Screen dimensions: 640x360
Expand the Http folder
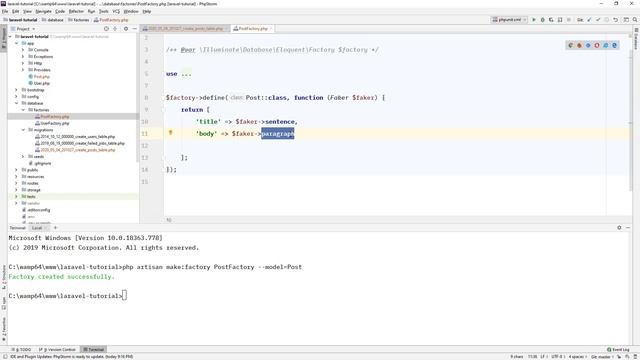coord(23,63)
